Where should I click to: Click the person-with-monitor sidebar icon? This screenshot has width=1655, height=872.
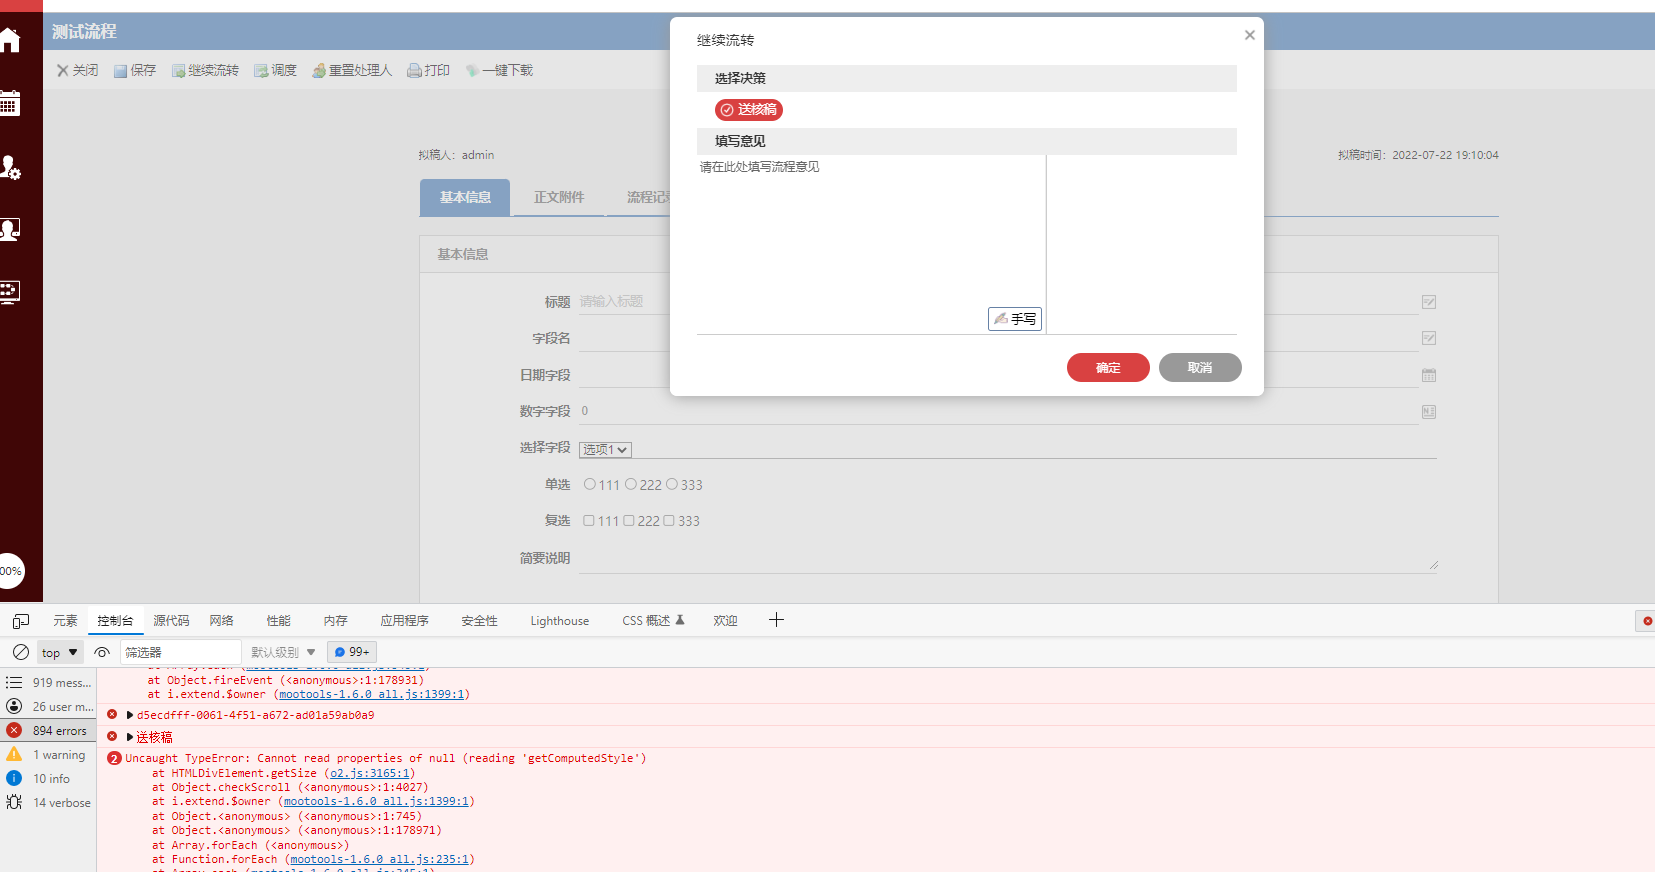10,229
